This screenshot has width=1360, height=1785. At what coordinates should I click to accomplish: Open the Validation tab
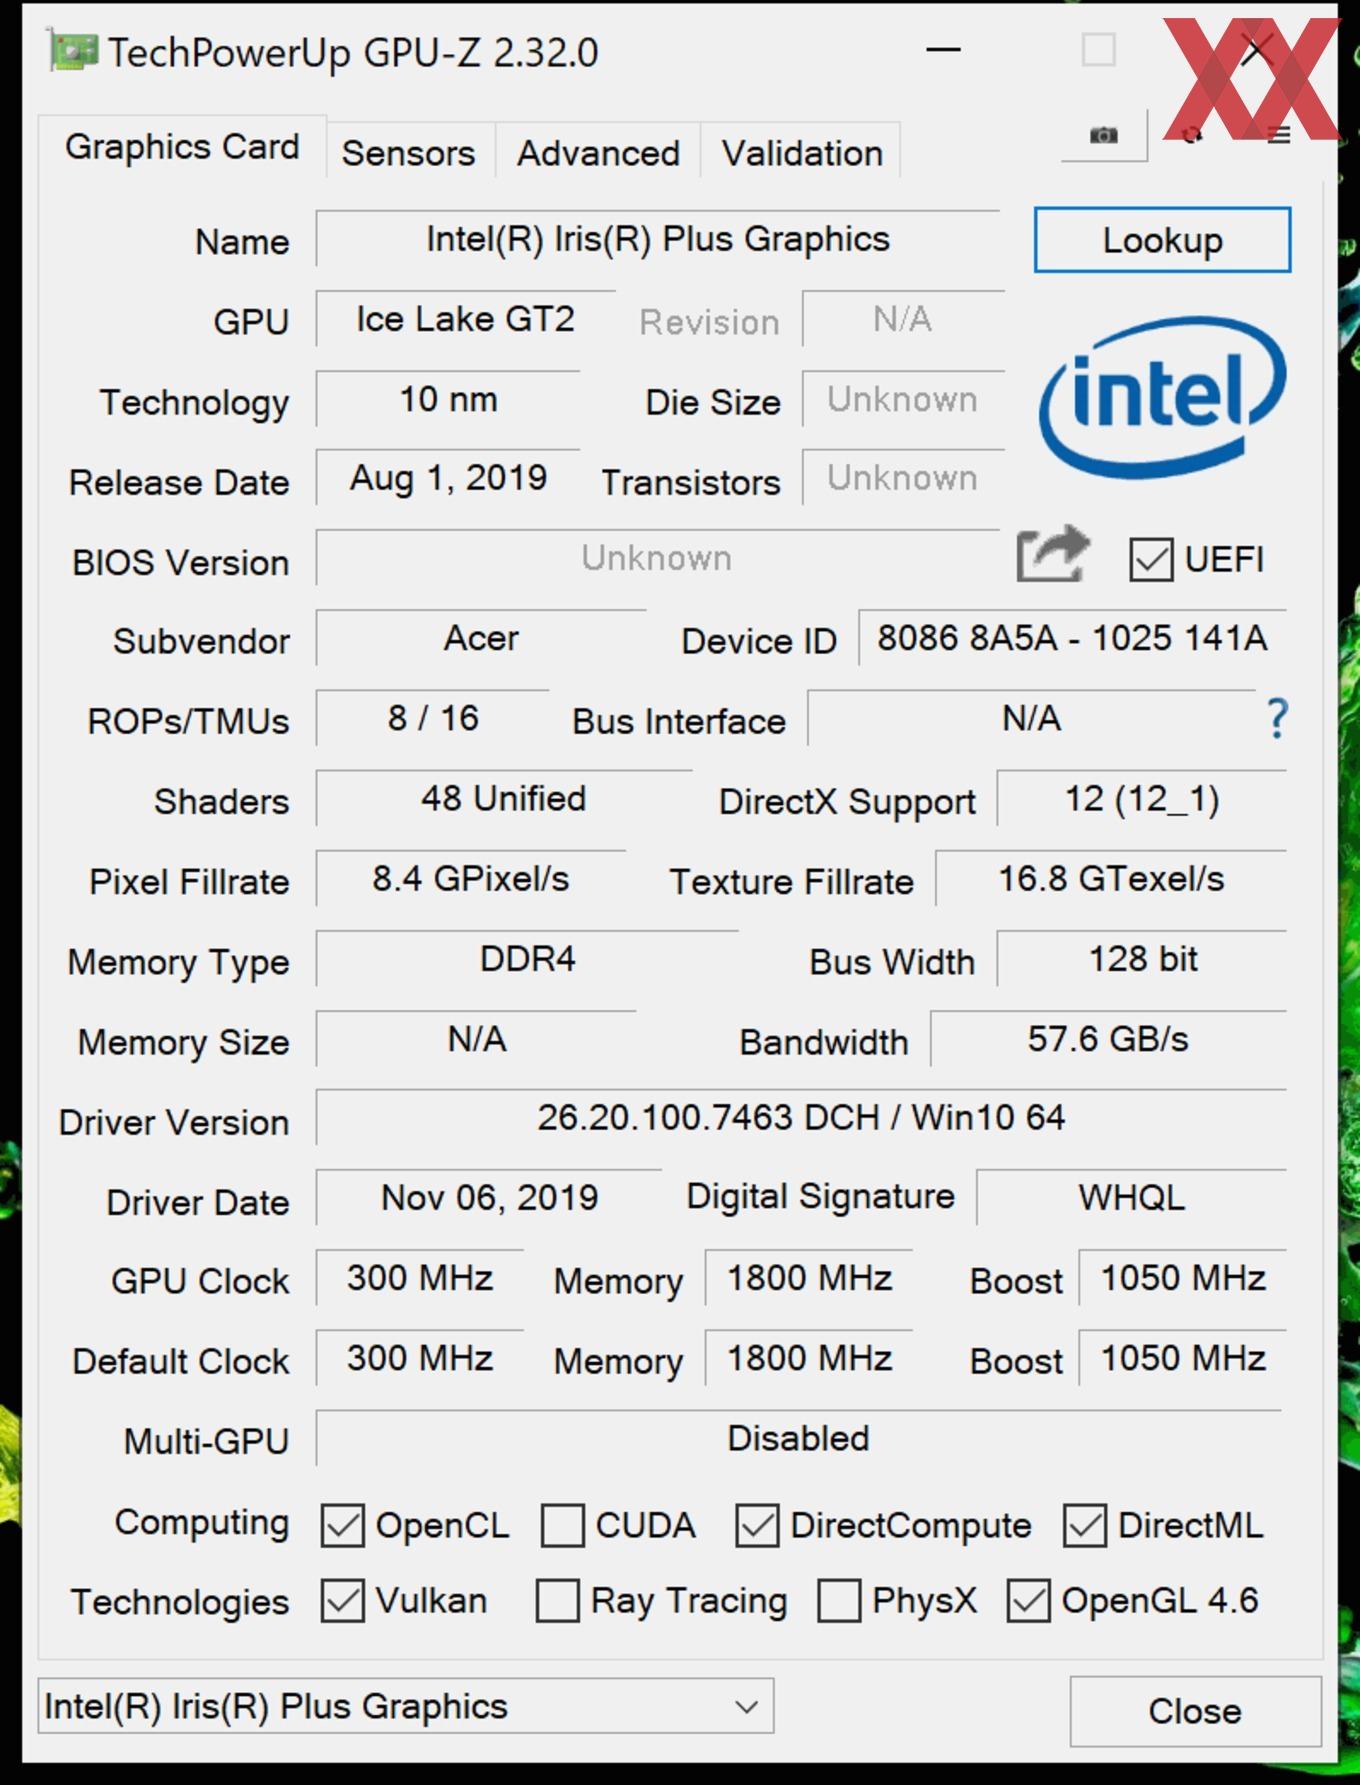click(x=802, y=153)
